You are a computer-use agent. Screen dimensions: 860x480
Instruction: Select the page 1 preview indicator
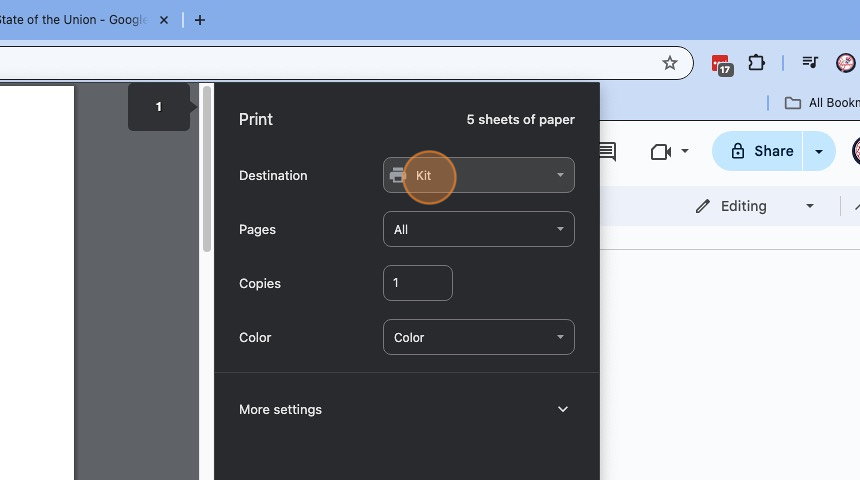[x=159, y=107]
